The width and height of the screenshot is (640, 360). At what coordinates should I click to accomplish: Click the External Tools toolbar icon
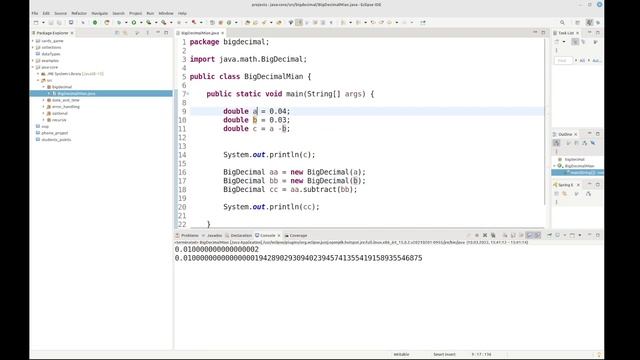164,22
